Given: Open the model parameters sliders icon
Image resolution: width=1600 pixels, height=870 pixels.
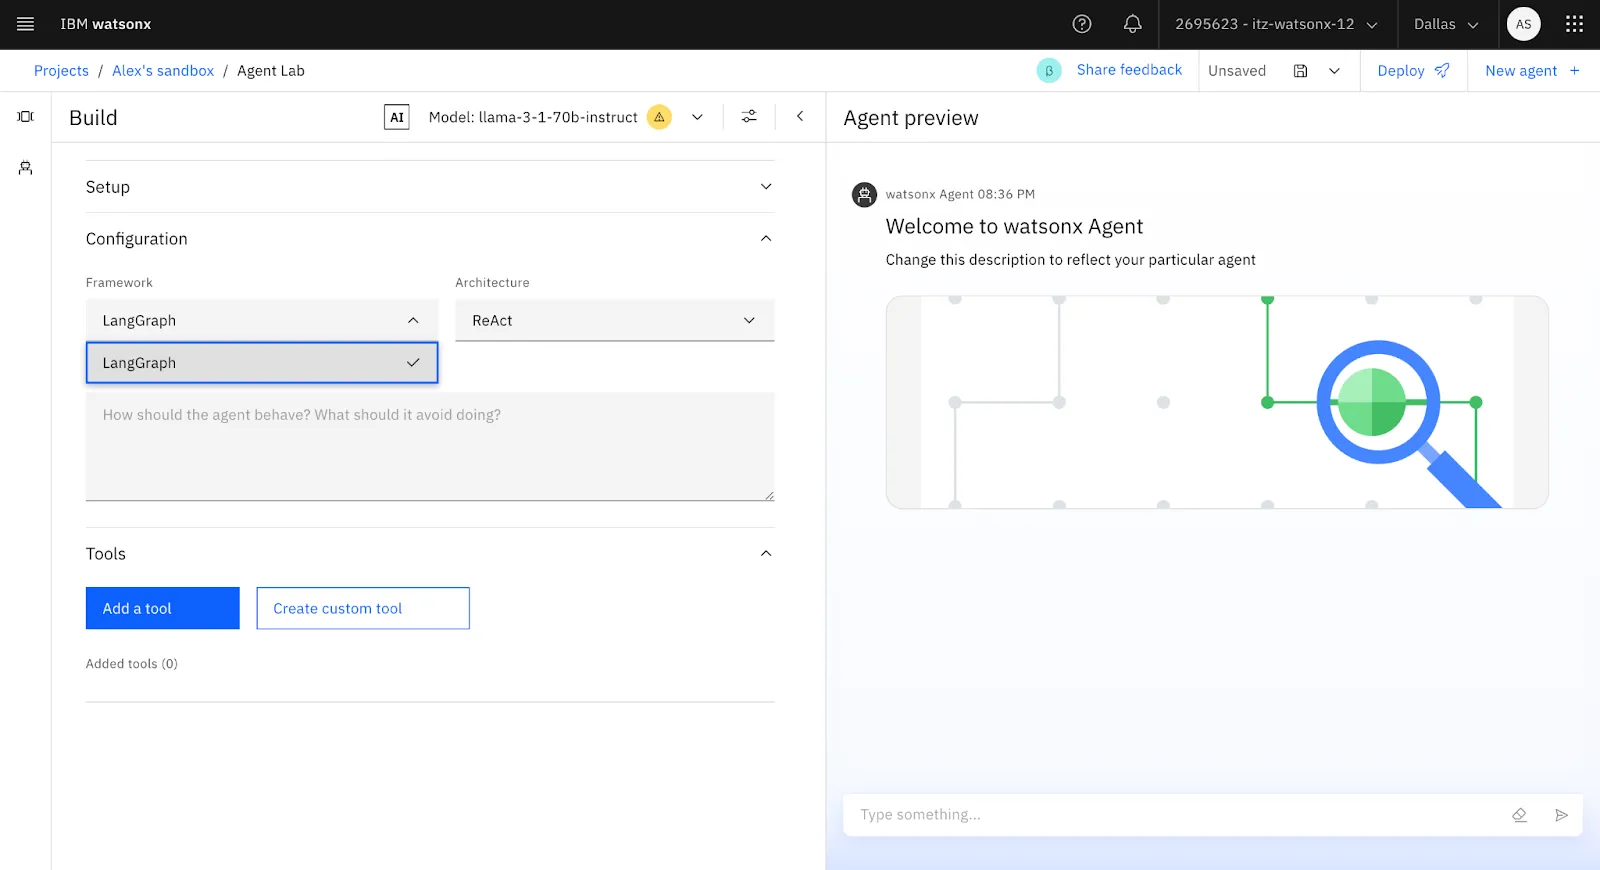Looking at the screenshot, I should pyautogui.click(x=749, y=117).
